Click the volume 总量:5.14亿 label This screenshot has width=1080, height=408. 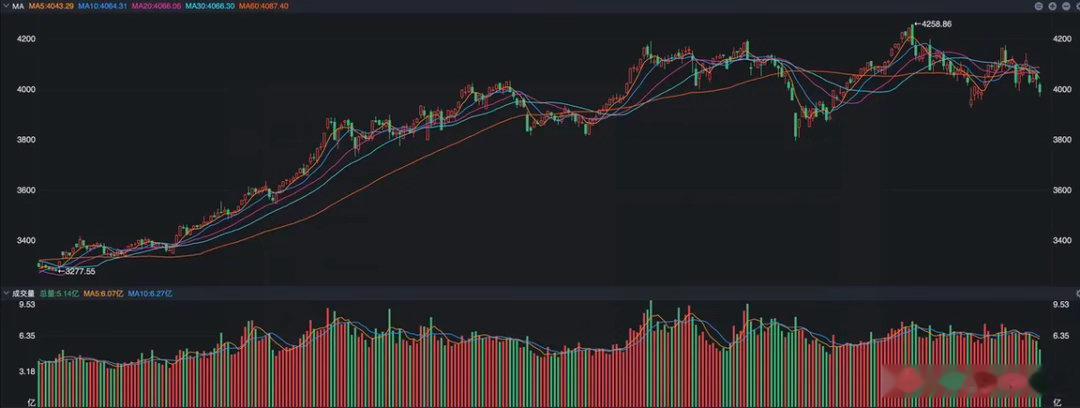point(59,293)
